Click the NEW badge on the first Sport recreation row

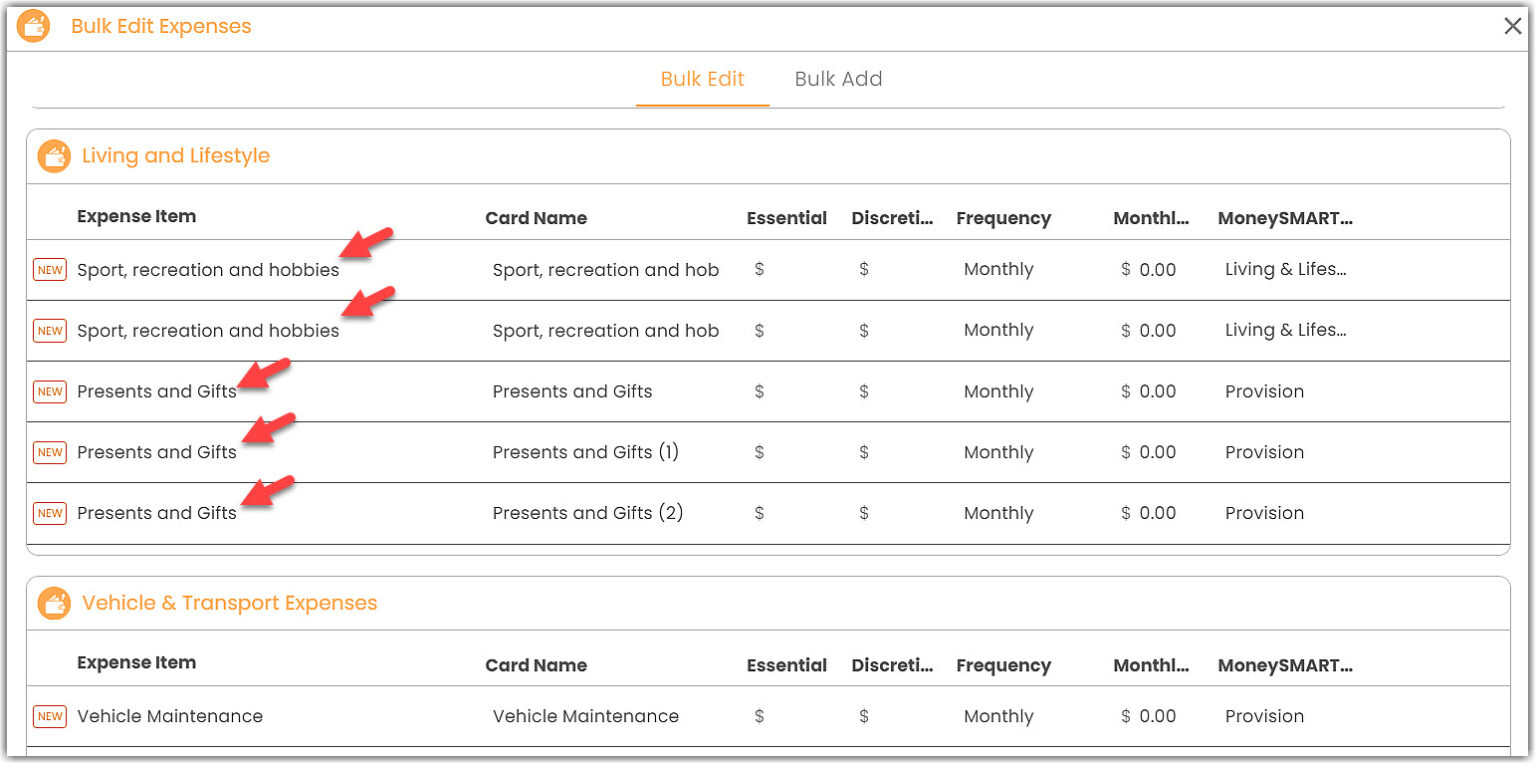point(49,270)
